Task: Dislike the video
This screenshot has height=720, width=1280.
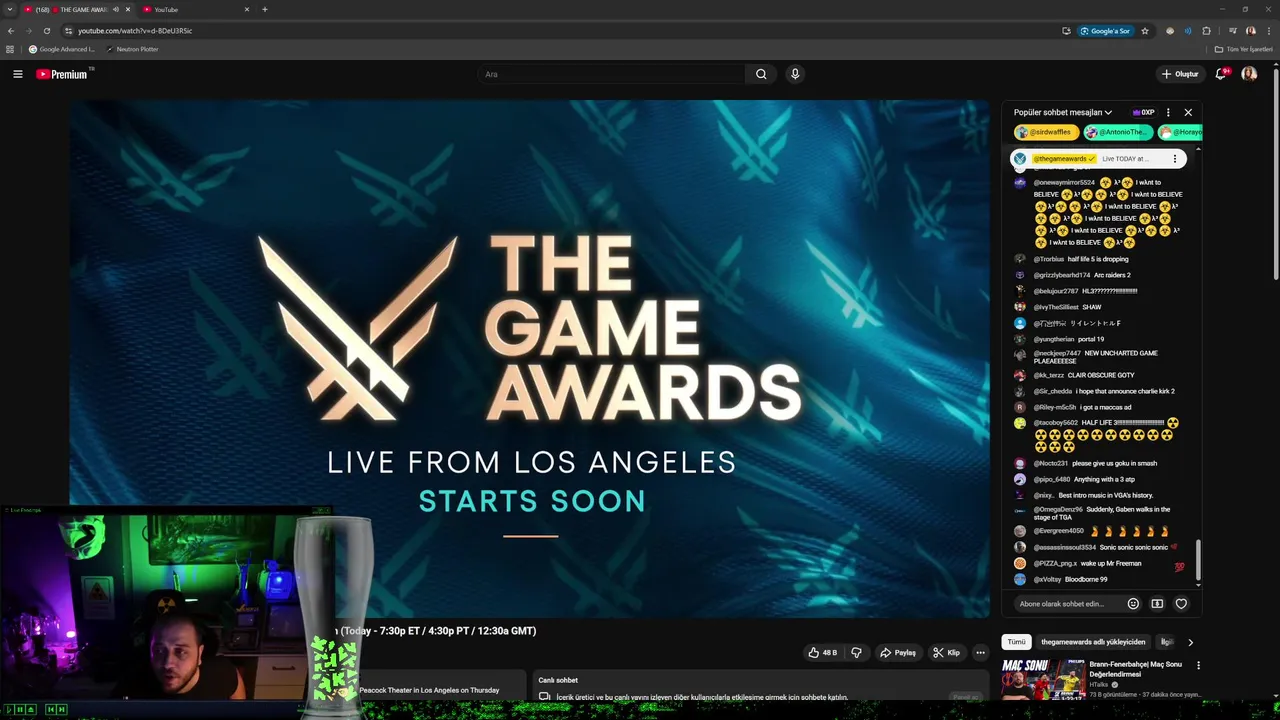Action: pos(856,653)
